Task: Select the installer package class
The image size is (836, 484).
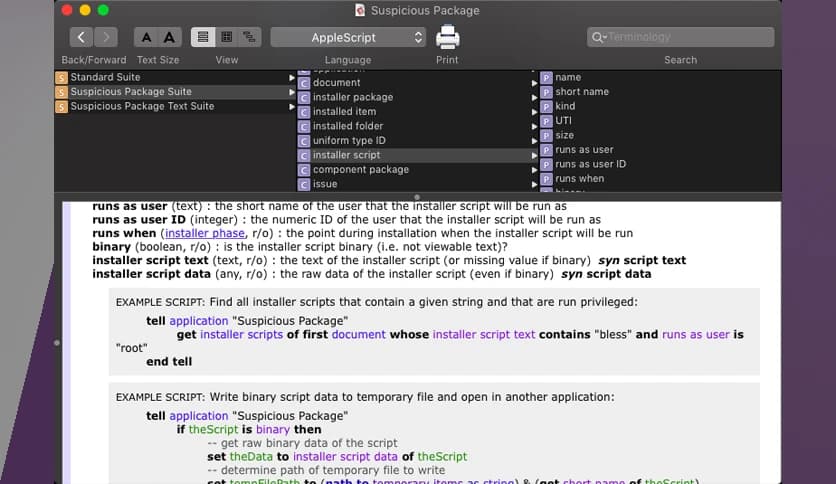Action: tap(417, 97)
